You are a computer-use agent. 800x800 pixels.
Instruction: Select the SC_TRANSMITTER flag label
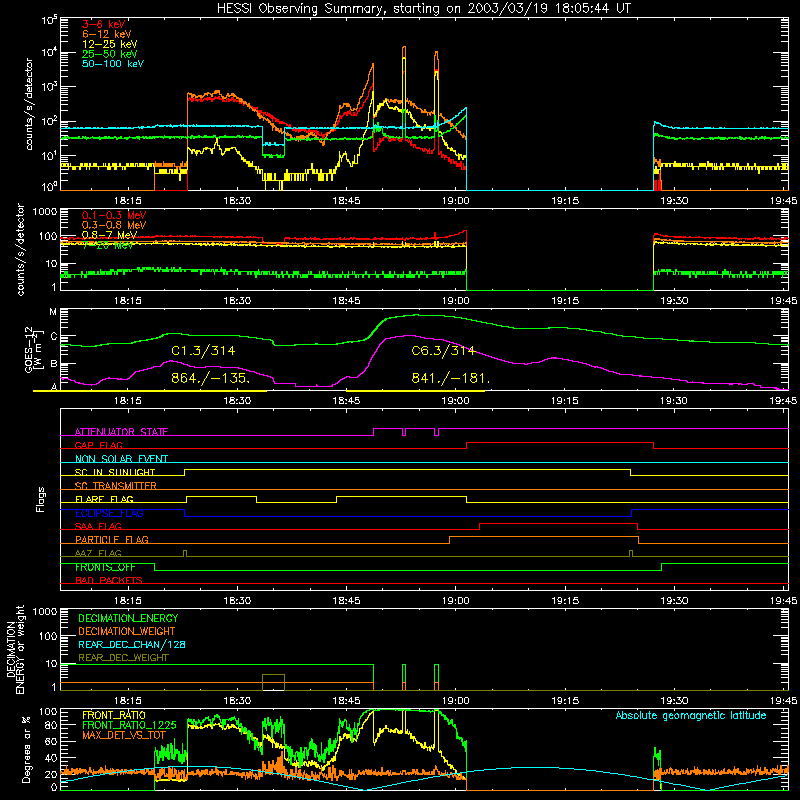pos(116,486)
